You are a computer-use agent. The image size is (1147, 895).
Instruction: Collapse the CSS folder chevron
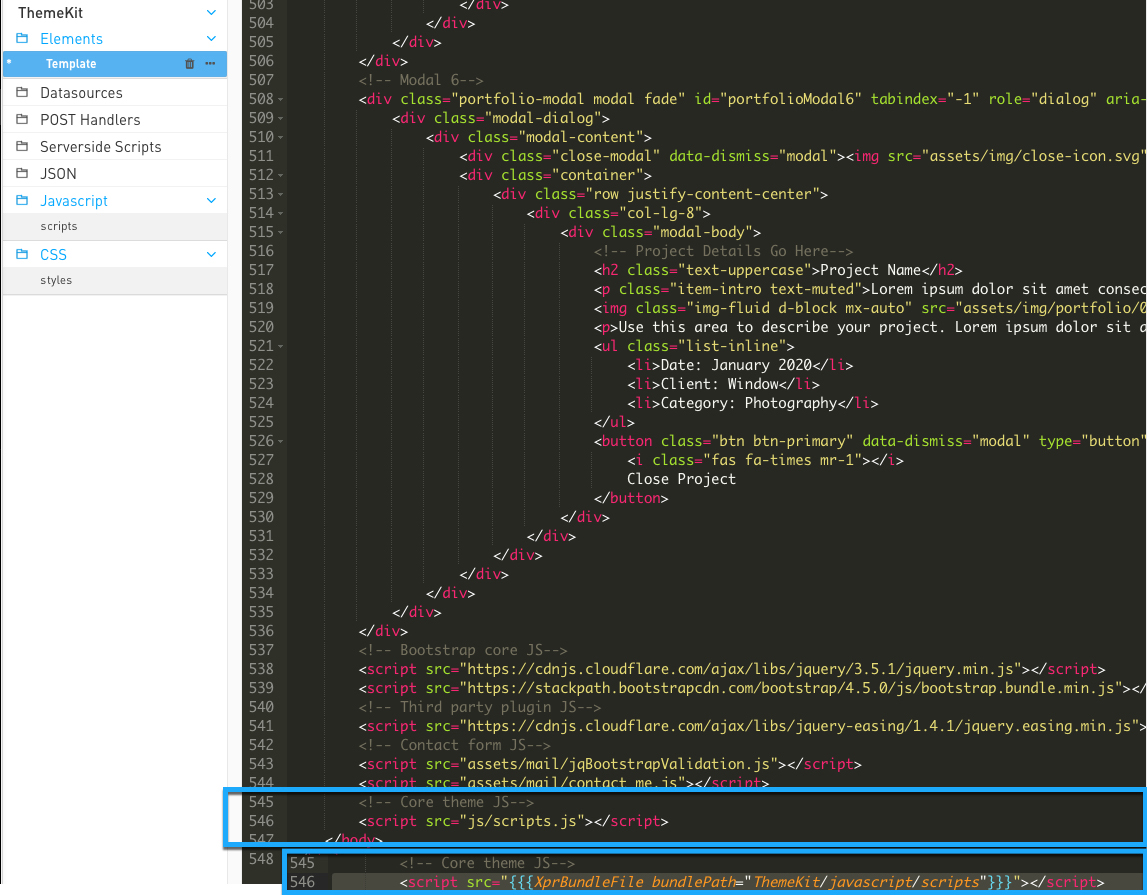pyautogui.click(x=211, y=254)
